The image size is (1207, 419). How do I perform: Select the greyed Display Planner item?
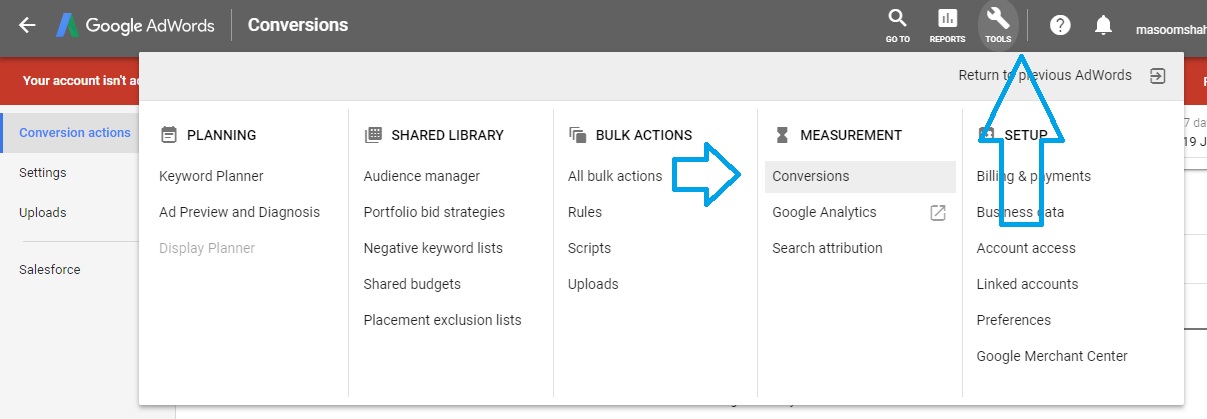tap(207, 248)
